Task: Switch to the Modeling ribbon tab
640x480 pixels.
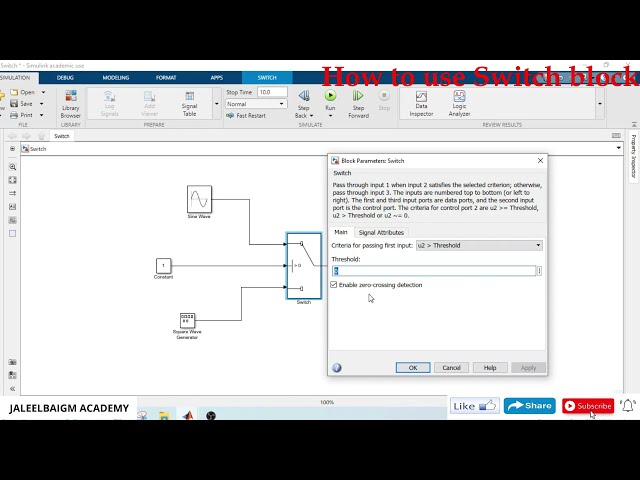Action: pyautogui.click(x=116, y=78)
